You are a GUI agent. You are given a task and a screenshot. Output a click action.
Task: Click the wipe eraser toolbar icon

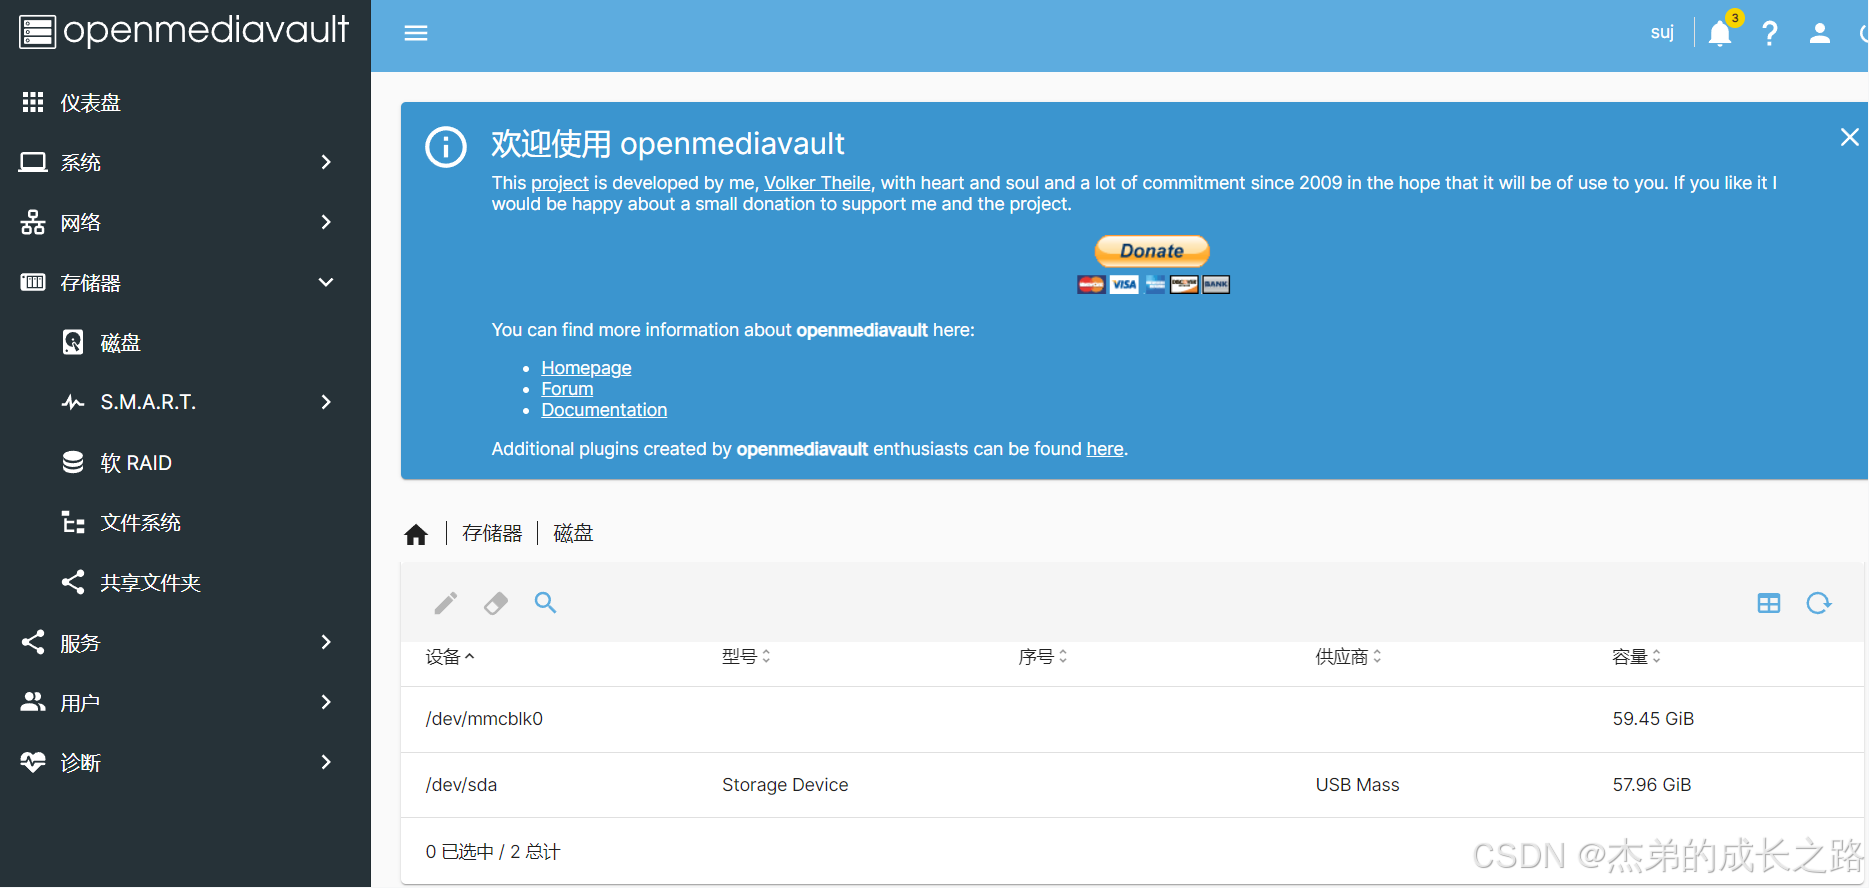(496, 603)
